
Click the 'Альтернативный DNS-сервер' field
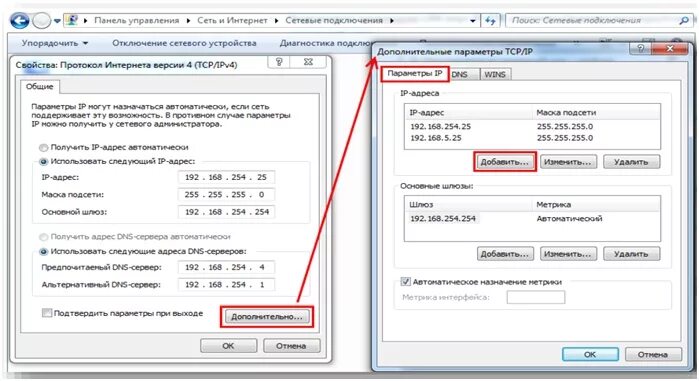226,285
